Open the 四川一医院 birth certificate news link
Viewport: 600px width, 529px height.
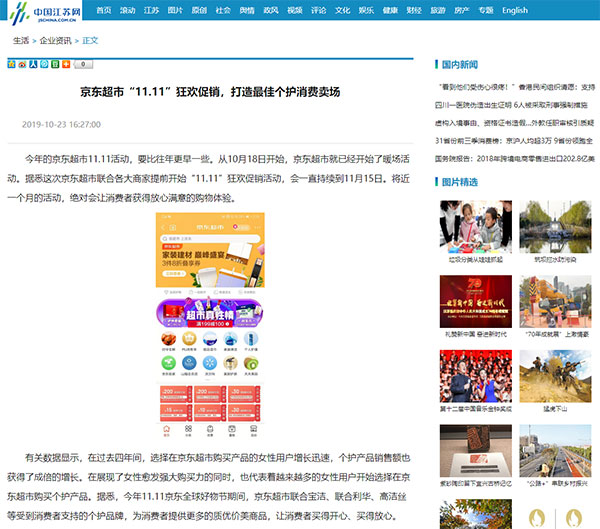click(x=511, y=105)
